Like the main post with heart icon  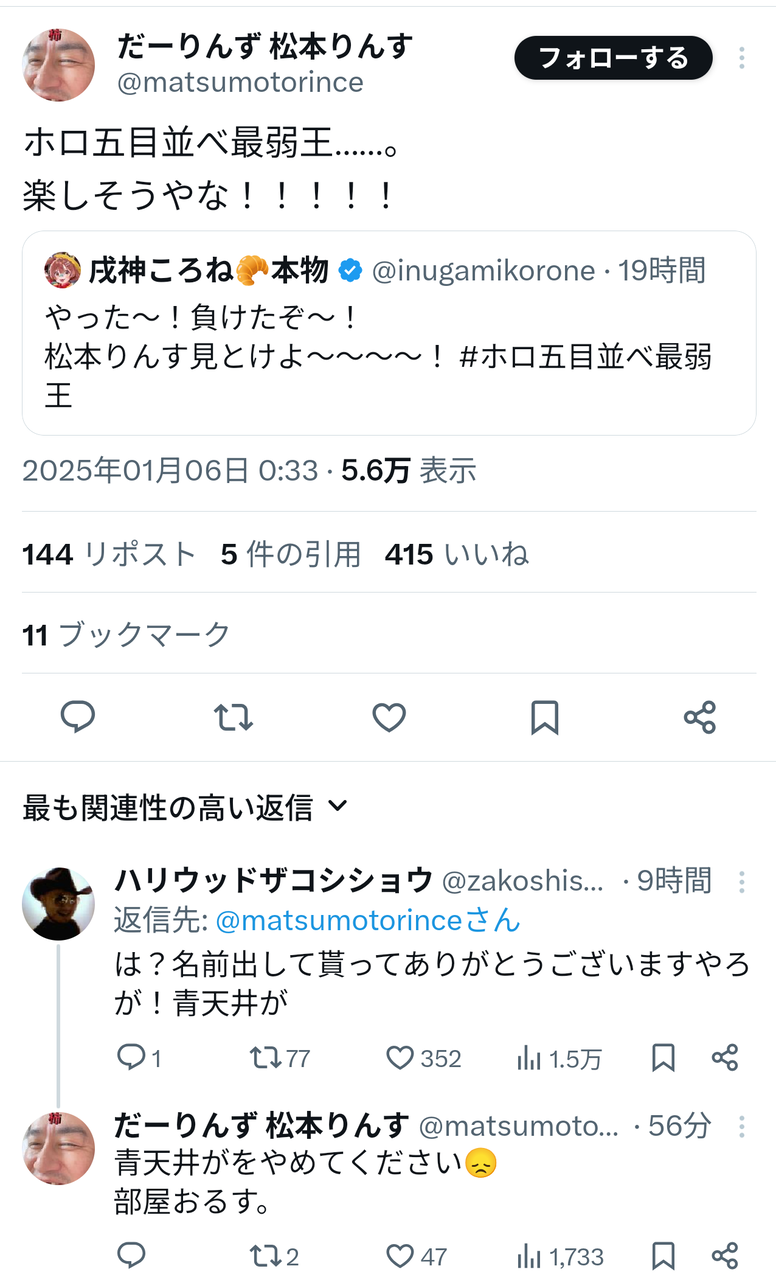click(389, 717)
